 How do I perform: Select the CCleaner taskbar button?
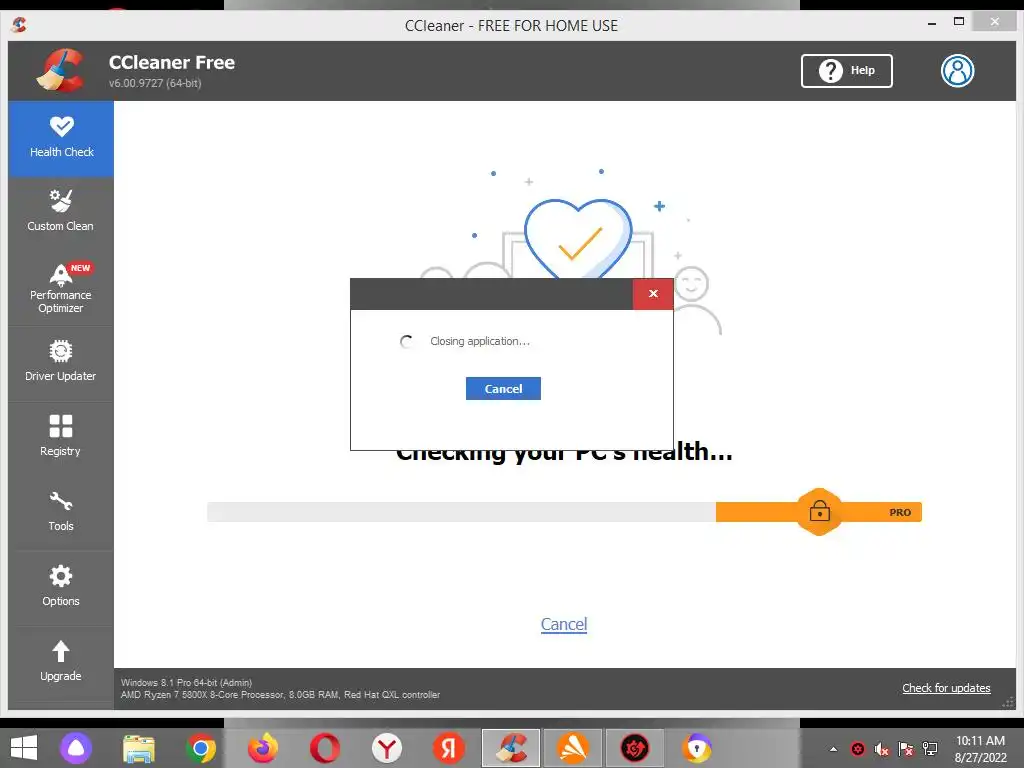511,748
